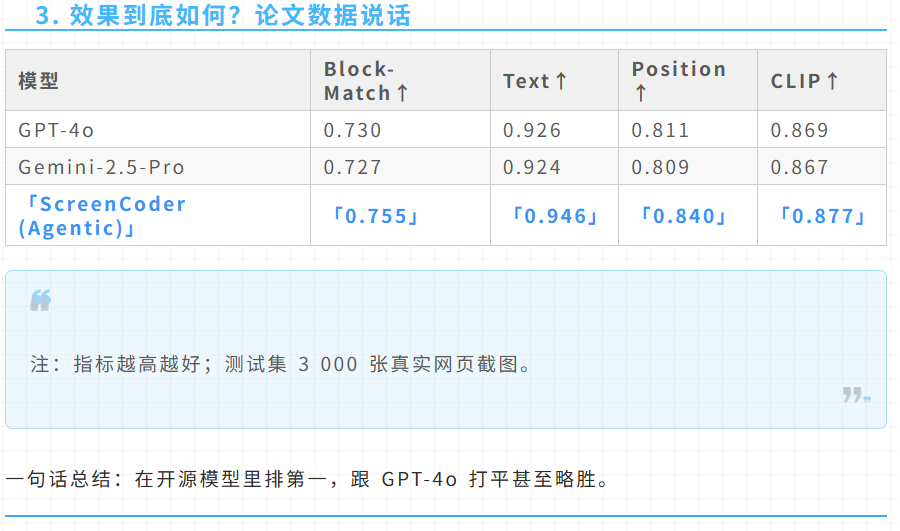Select the "Text ↑" column header
Image resolution: width=900 pixels, height=531 pixels.
tap(554, 80)
